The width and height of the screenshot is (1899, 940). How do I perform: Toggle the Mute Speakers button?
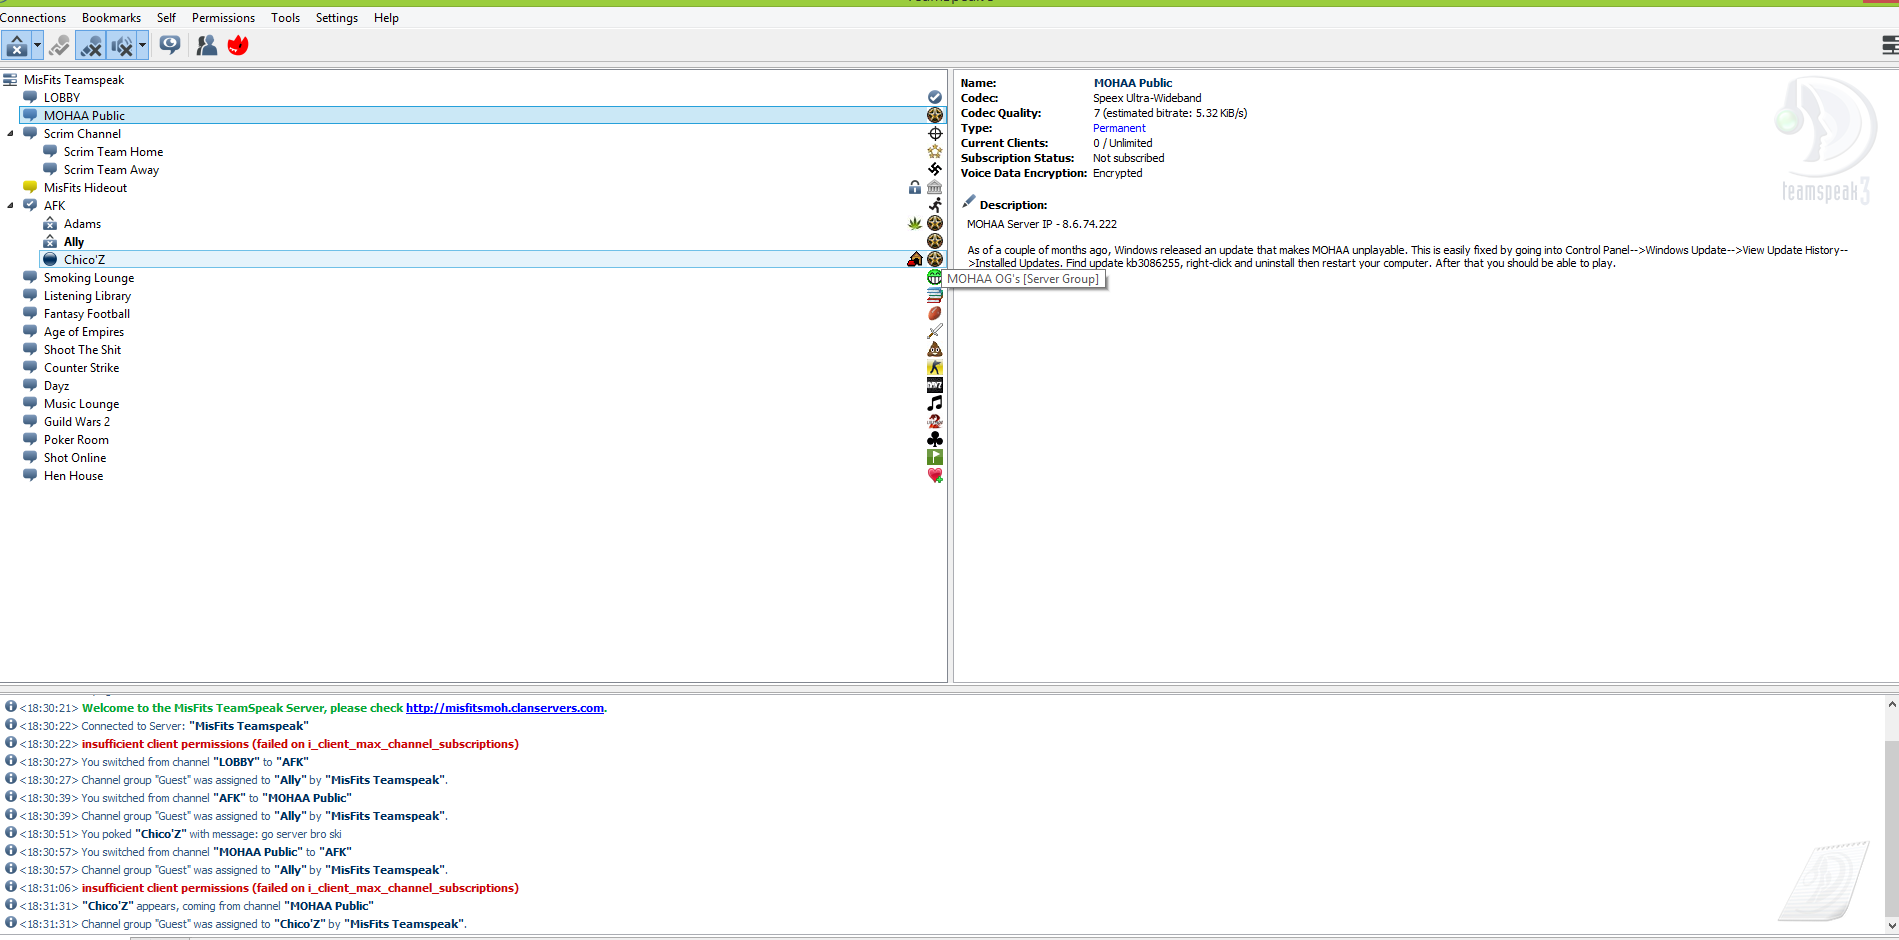point(122,46)
